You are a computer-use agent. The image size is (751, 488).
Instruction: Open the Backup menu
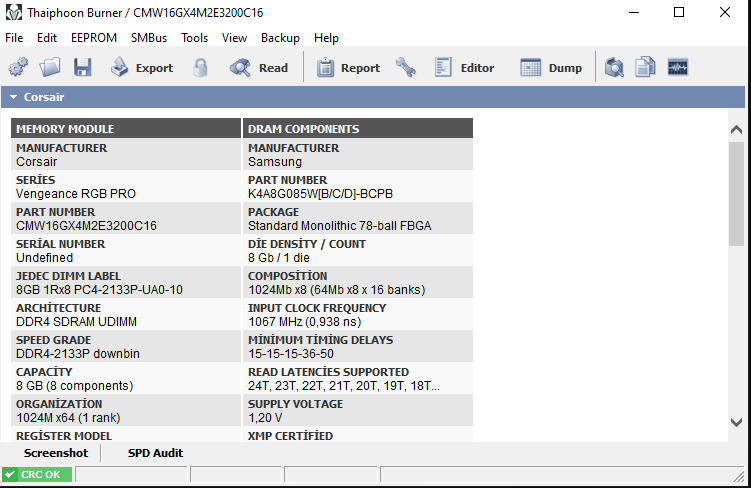280,38
